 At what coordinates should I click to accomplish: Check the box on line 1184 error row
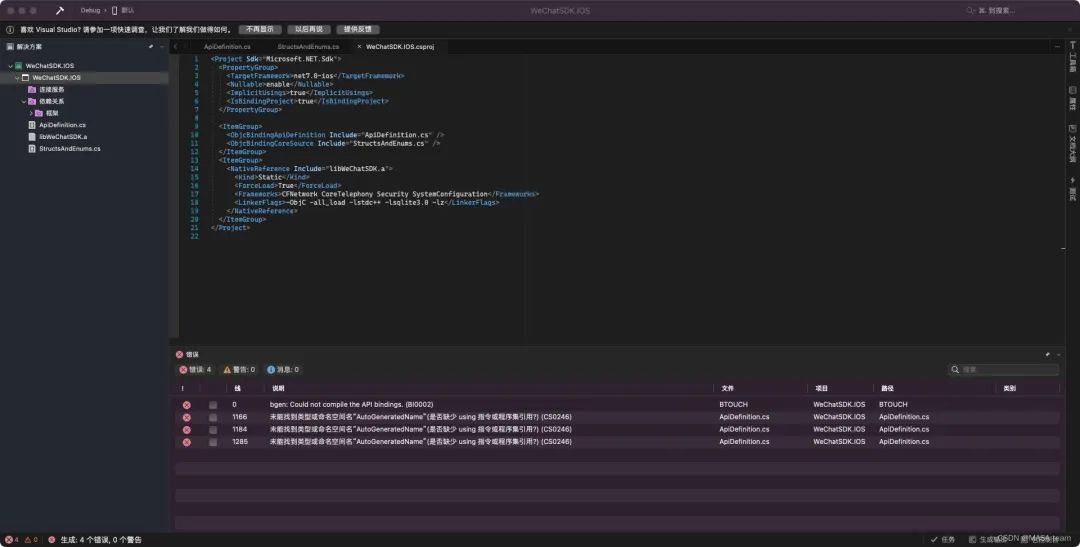(213, 430)
